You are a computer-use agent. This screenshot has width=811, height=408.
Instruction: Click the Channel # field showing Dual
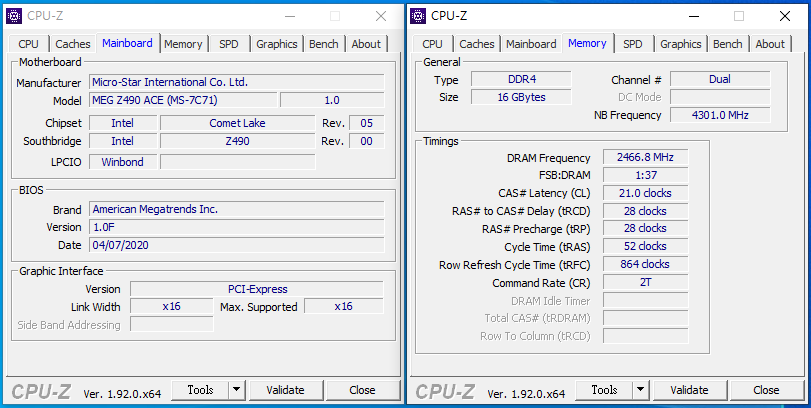(x=720, y=79)
